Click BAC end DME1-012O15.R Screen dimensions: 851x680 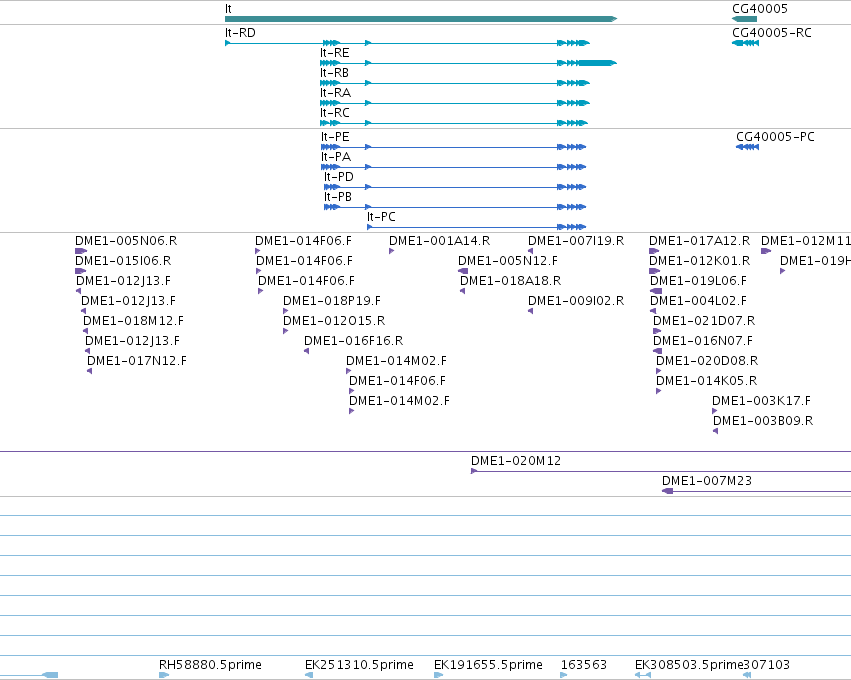point(334,321)
